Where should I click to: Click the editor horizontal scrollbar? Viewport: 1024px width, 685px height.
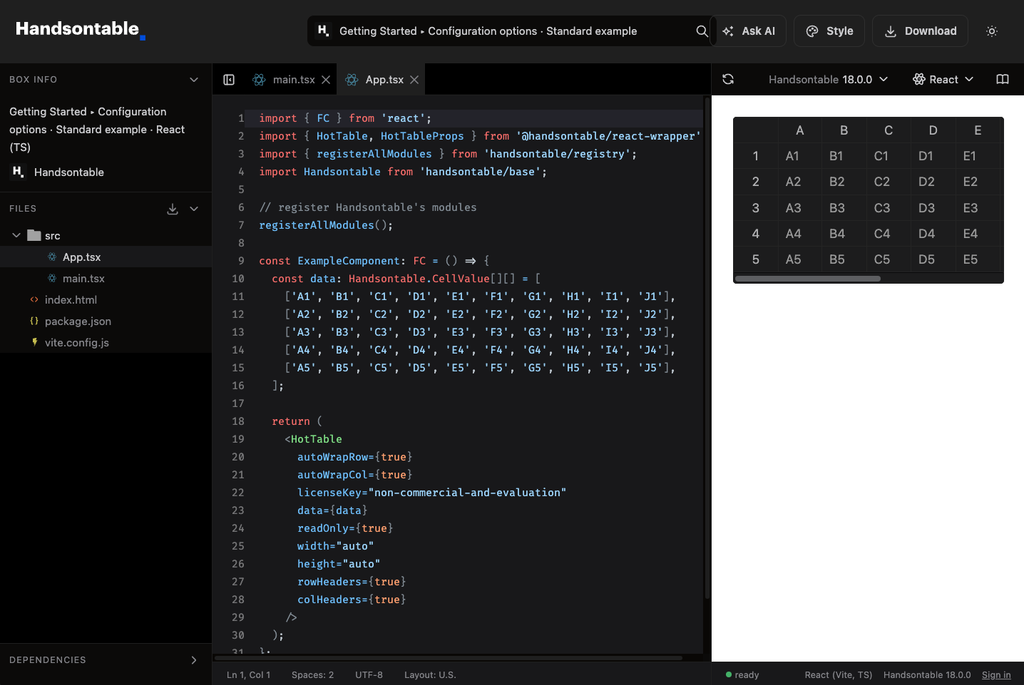click(x=449, y=658)
